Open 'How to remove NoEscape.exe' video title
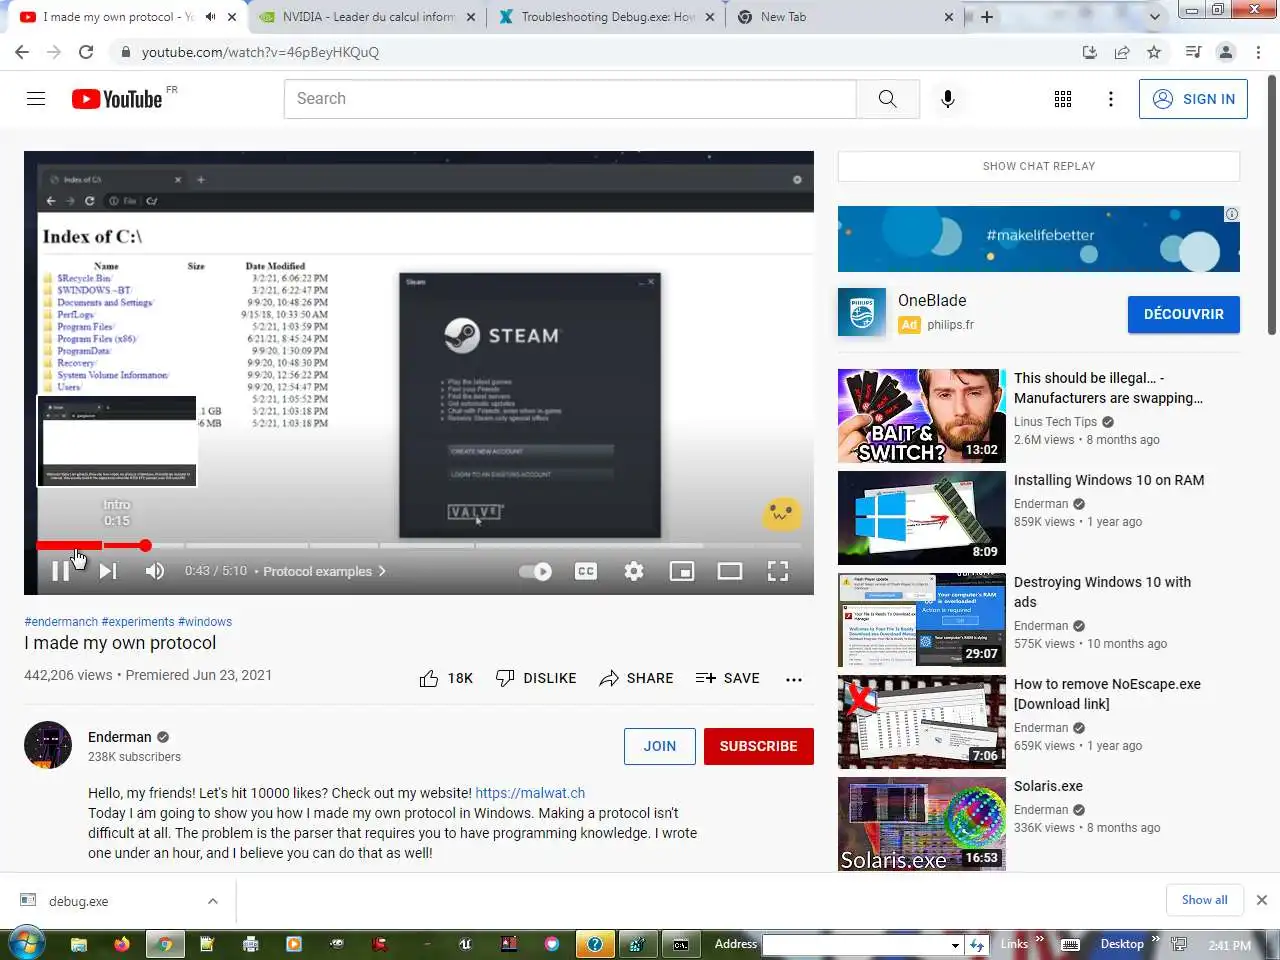1280x960 pixels. tap(1107, 694)
